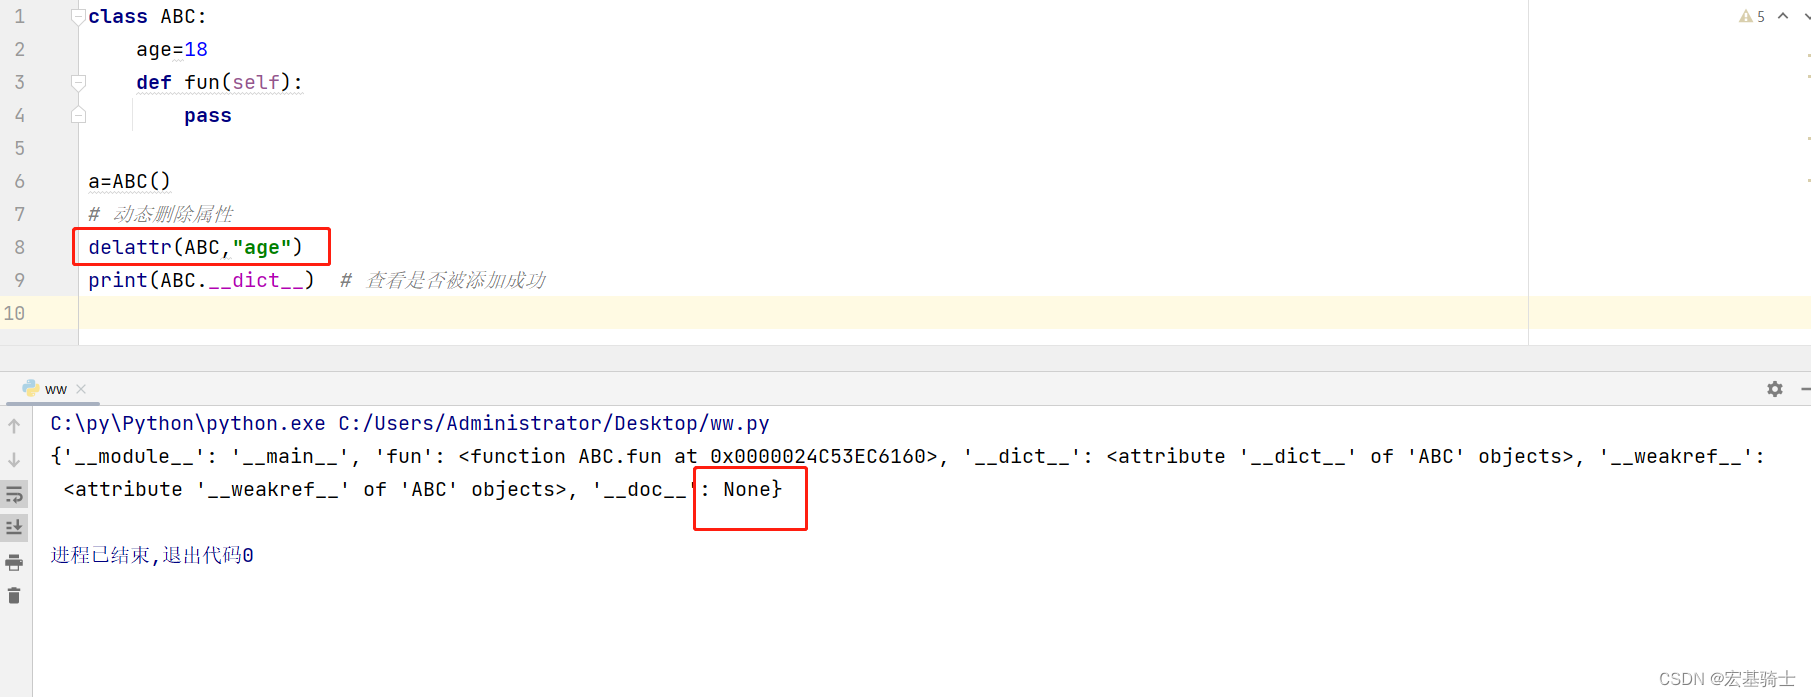The height and width of the screenshot is (697, 1811).
Task: Select the ww run tab
Action: coord(55,389)
